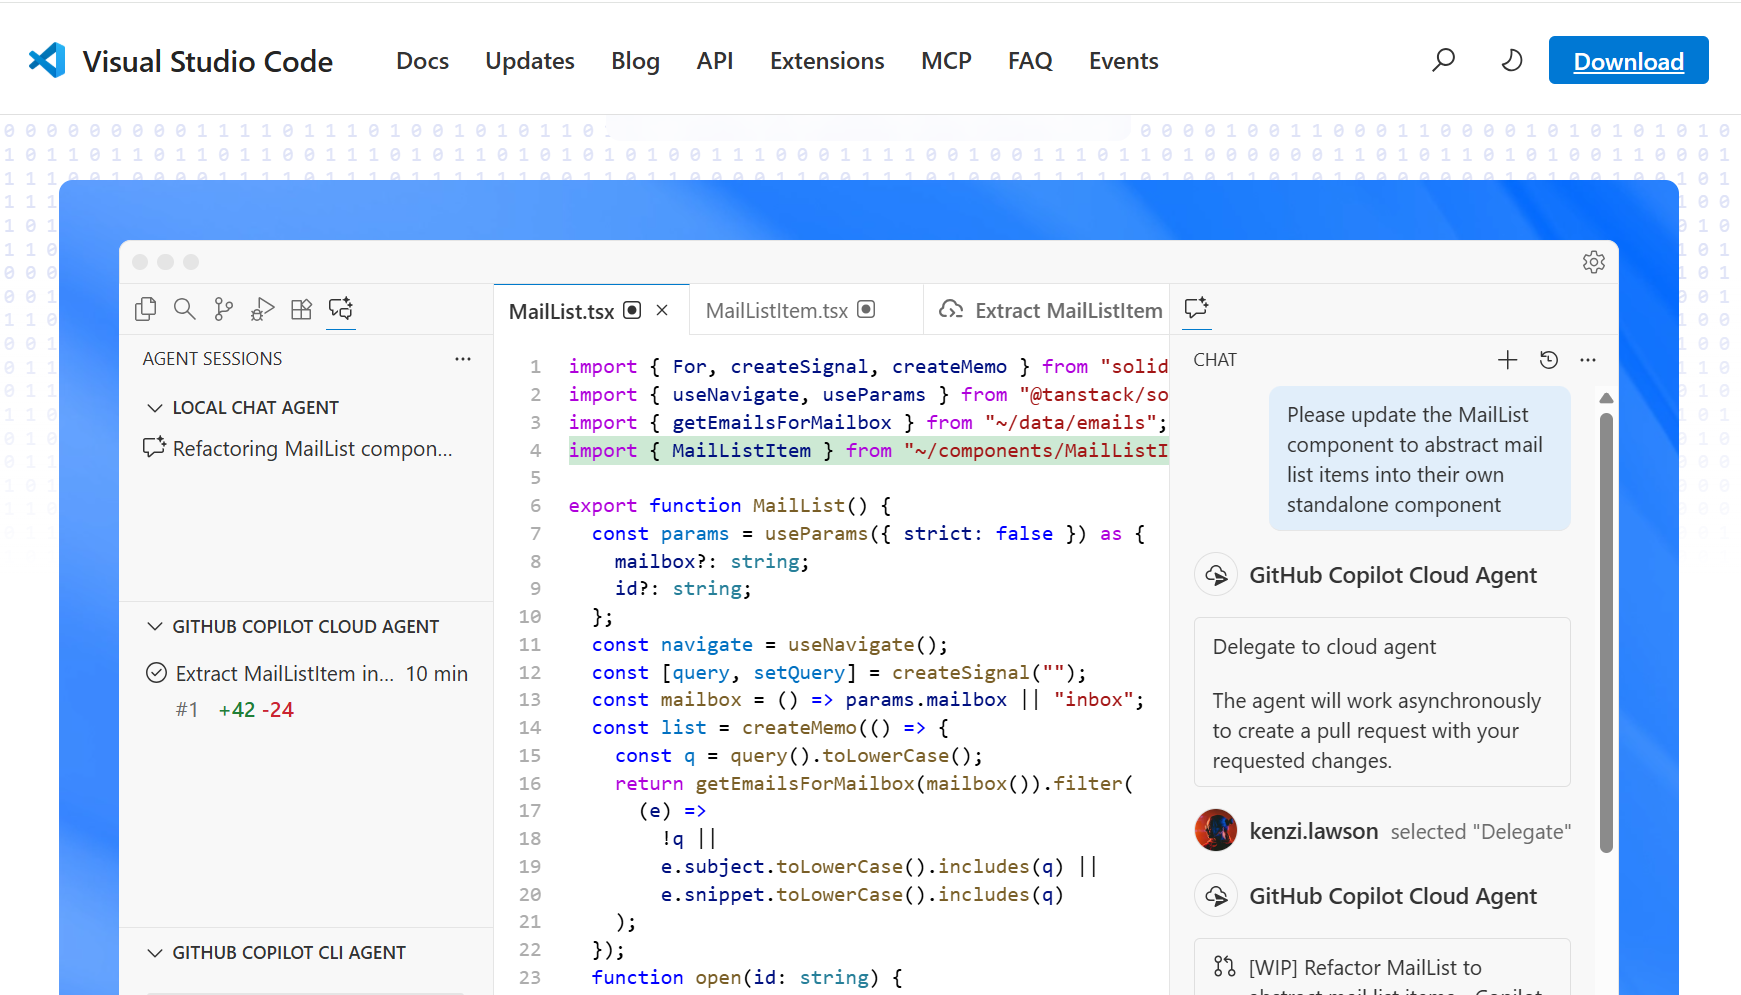Select API in the top navigation

point(715,61)
